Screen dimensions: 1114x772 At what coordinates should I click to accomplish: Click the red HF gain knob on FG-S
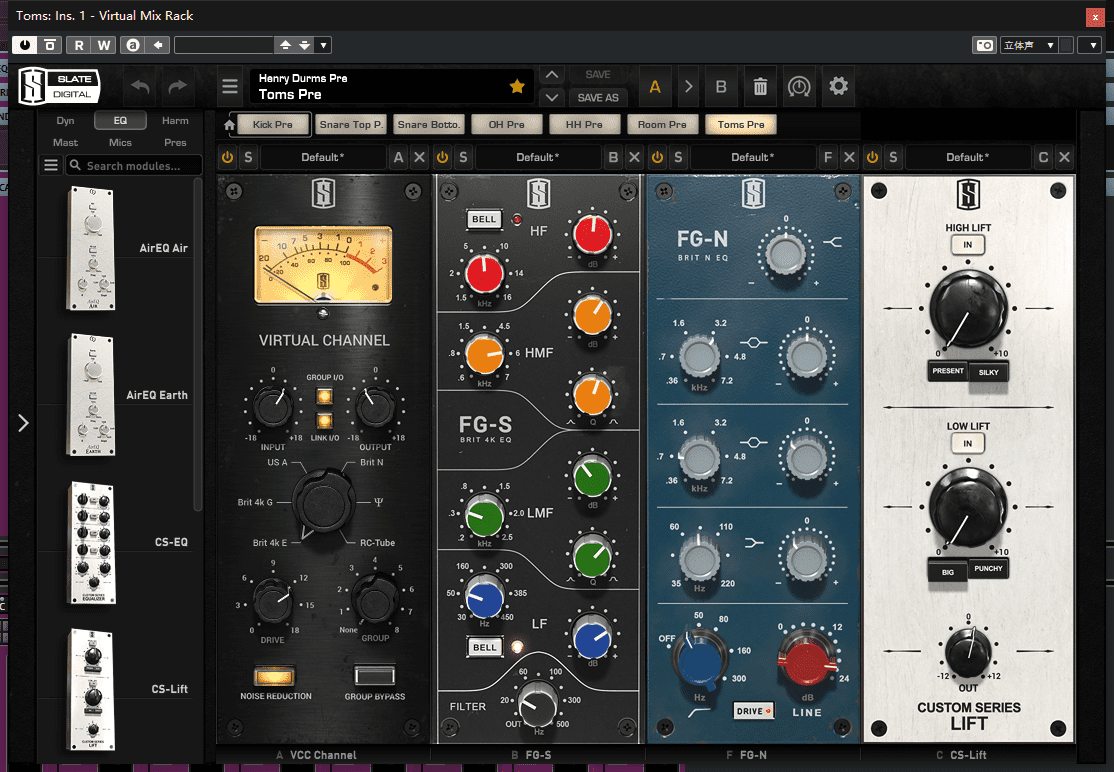[593, 234]
